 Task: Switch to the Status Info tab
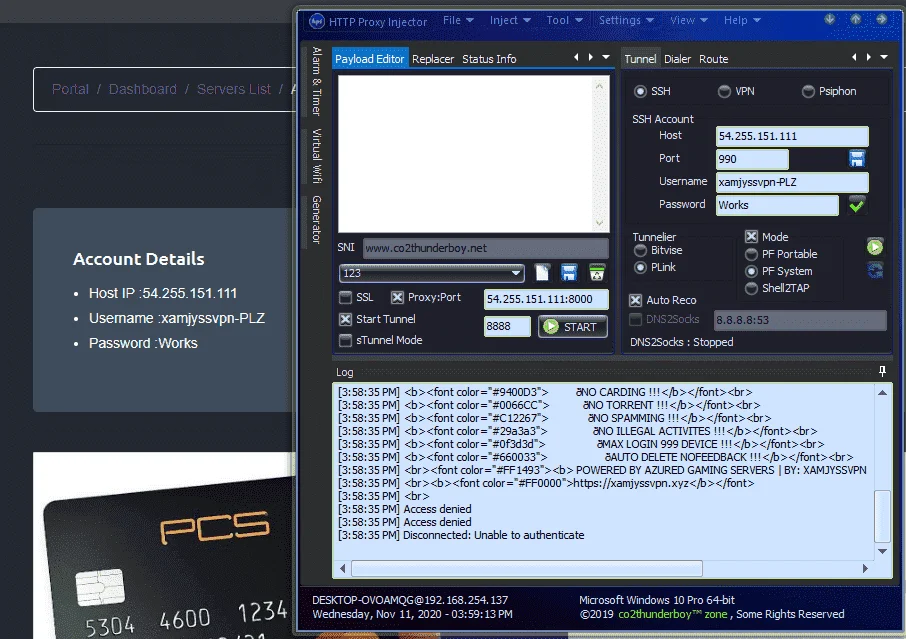[x=489, y=59]
